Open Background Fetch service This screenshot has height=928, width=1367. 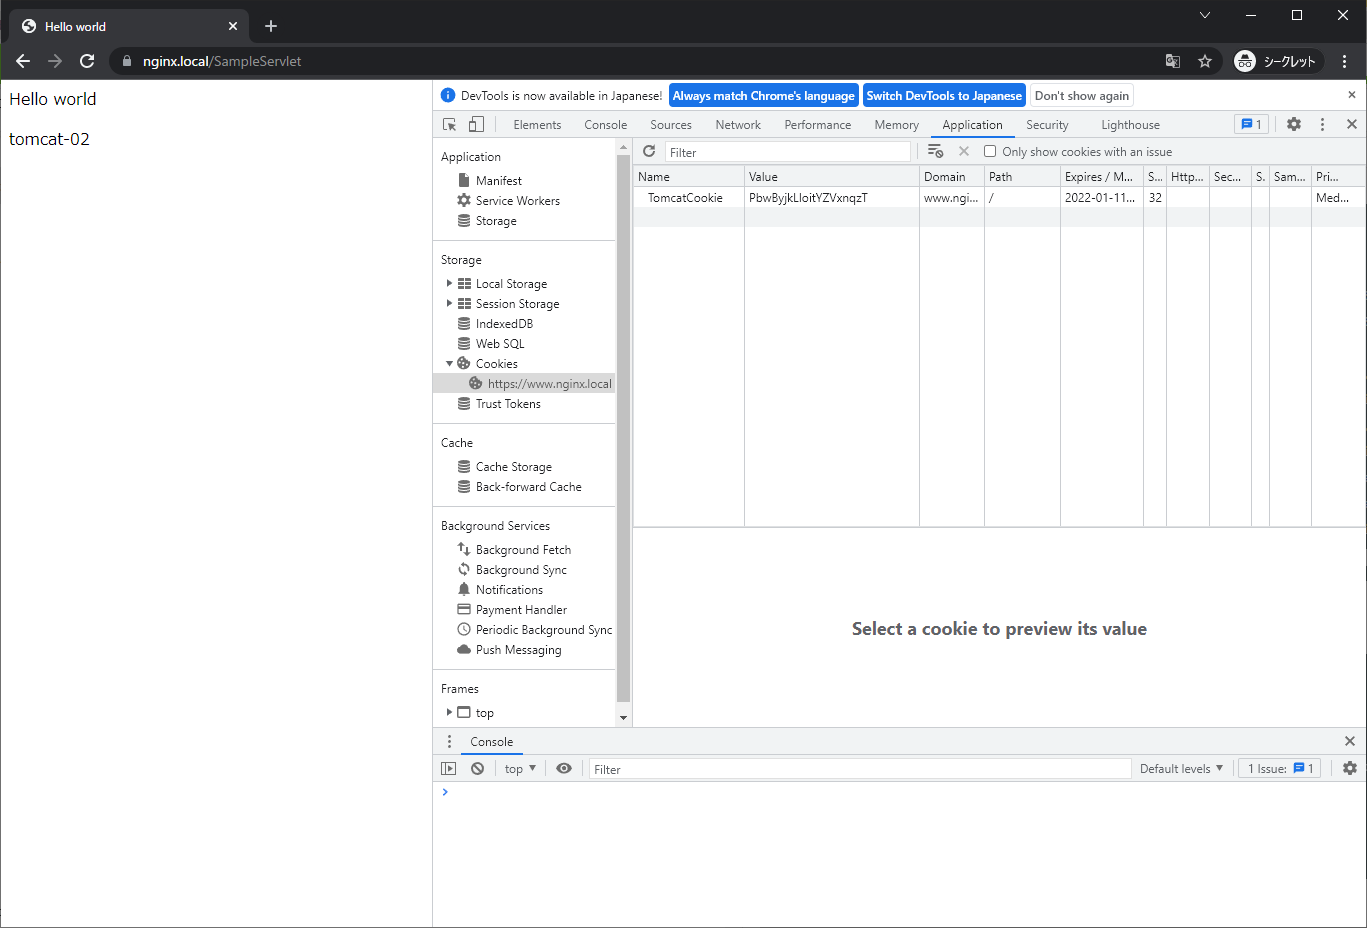(x=523, y=549)
